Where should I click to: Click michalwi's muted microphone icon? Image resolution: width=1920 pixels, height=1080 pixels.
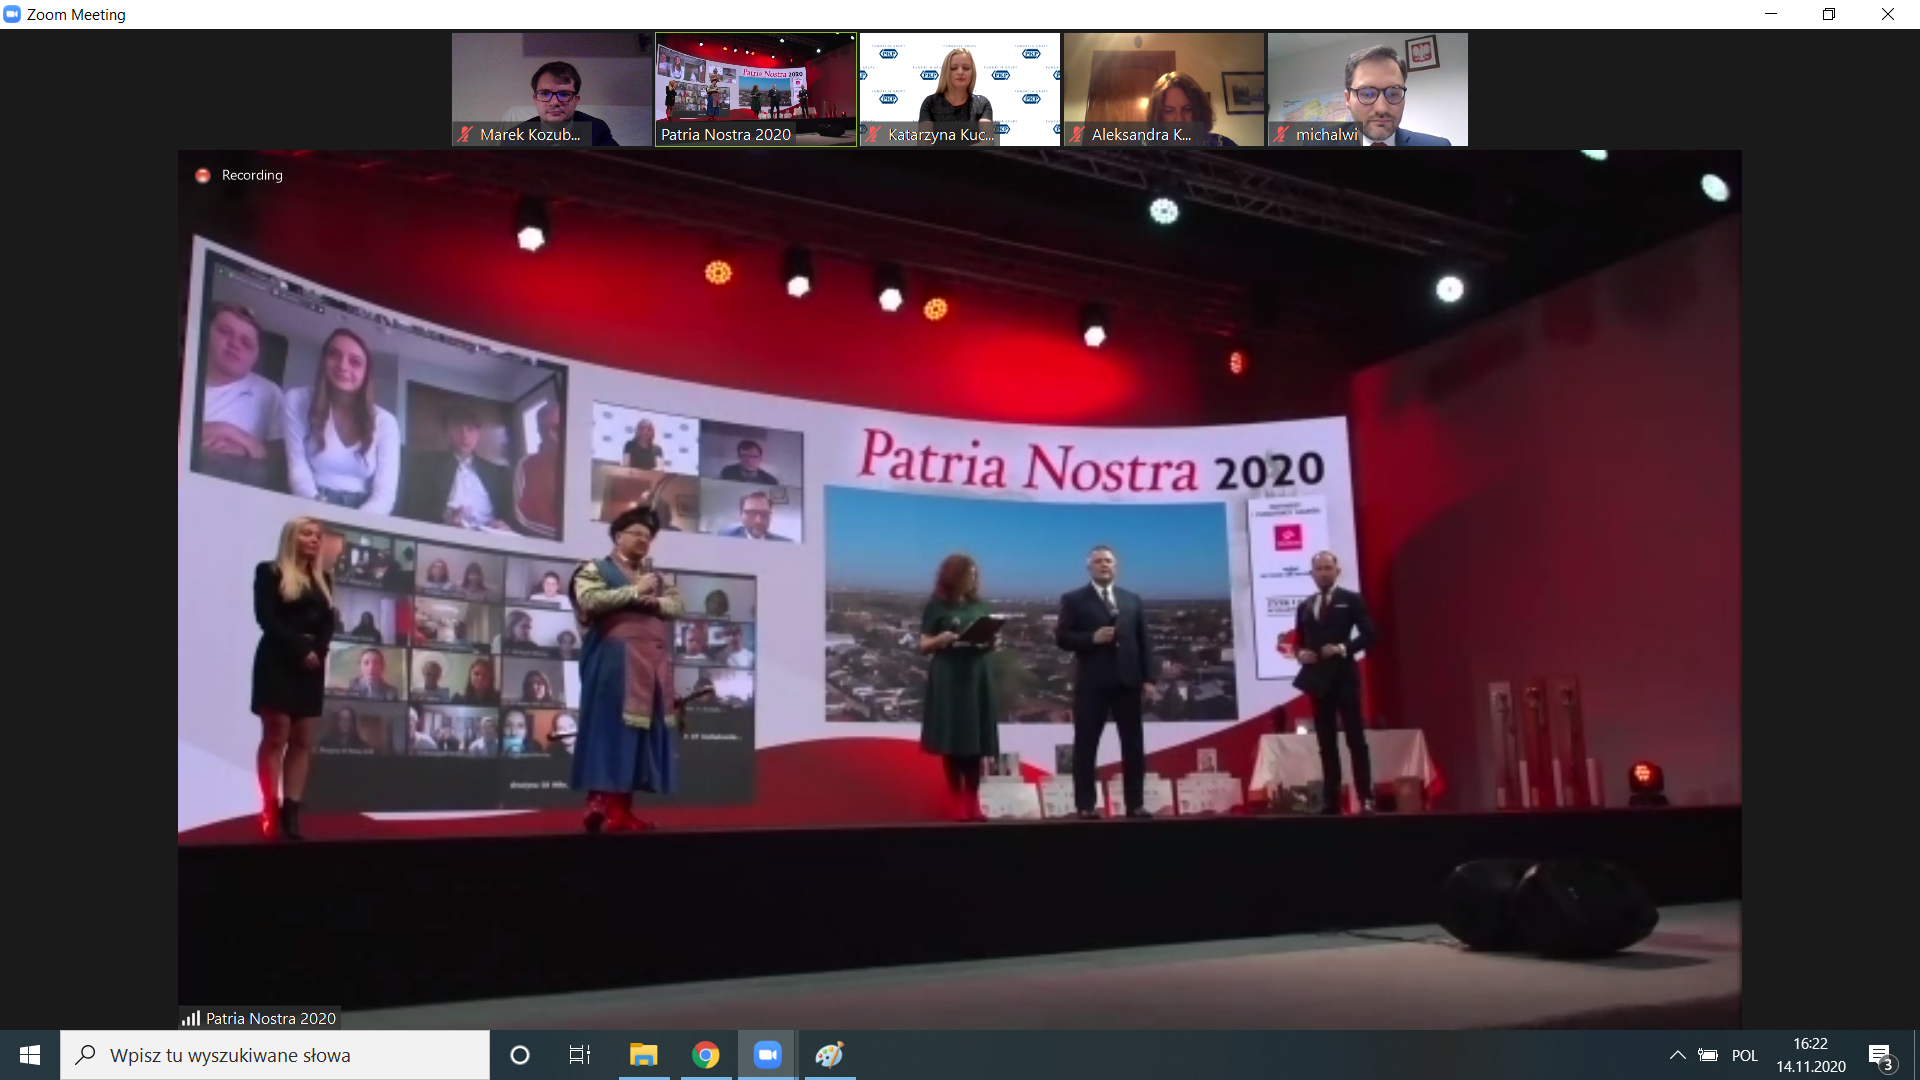coord(1281,134)
